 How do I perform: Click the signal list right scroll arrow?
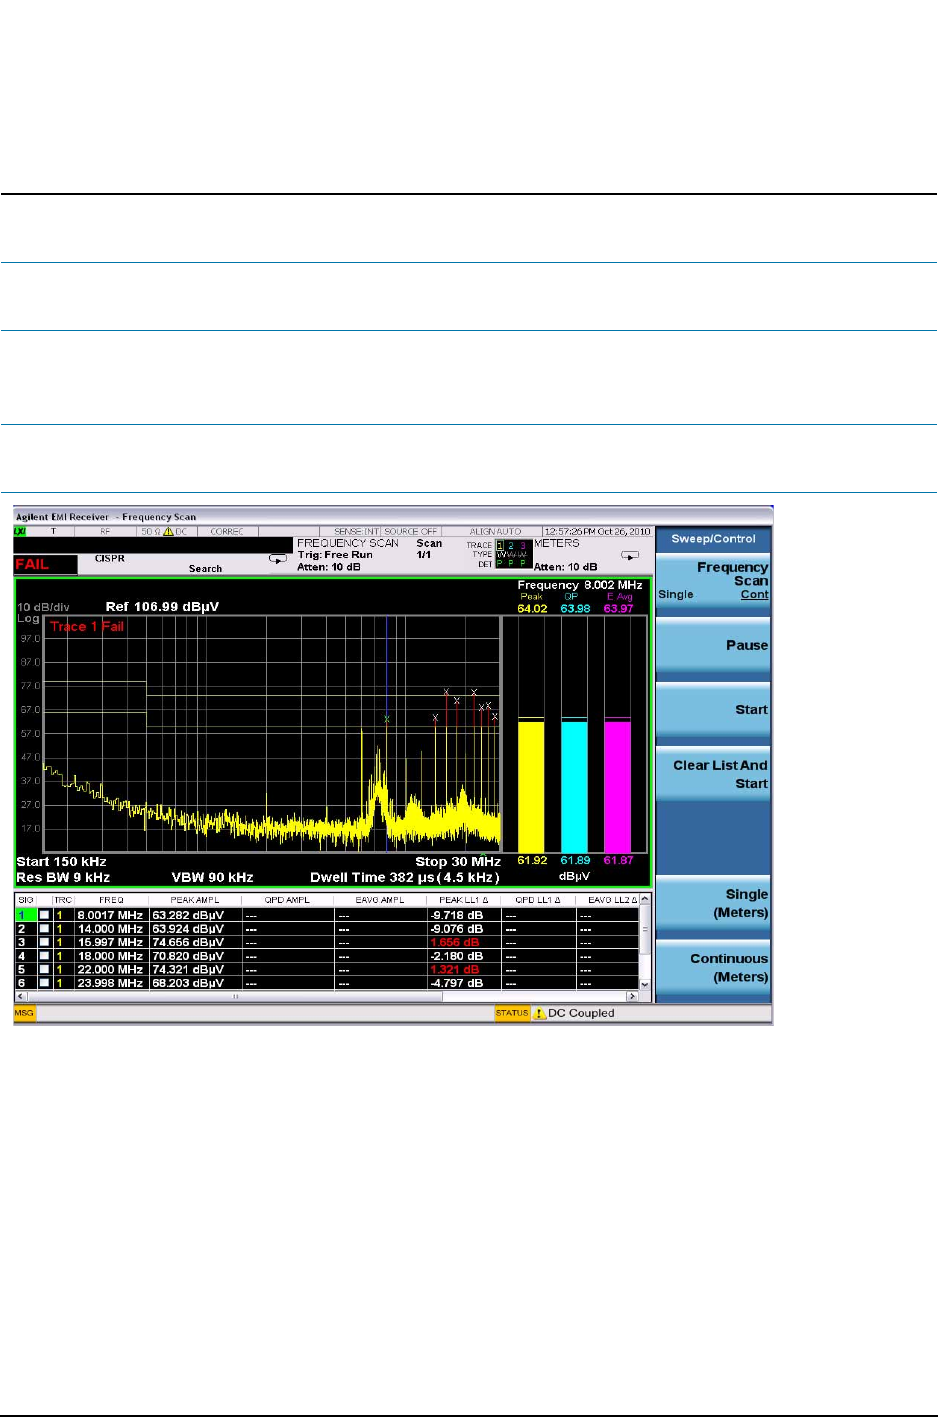[x=632, y=996]
